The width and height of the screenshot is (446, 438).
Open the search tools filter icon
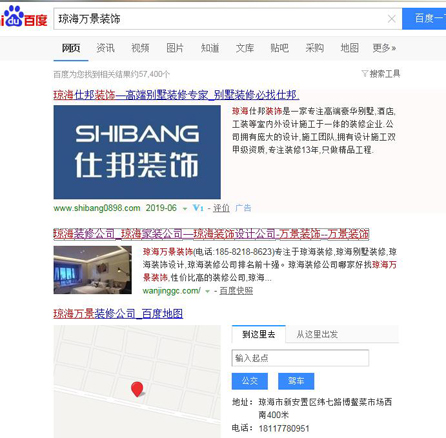[x=365, y=73]
